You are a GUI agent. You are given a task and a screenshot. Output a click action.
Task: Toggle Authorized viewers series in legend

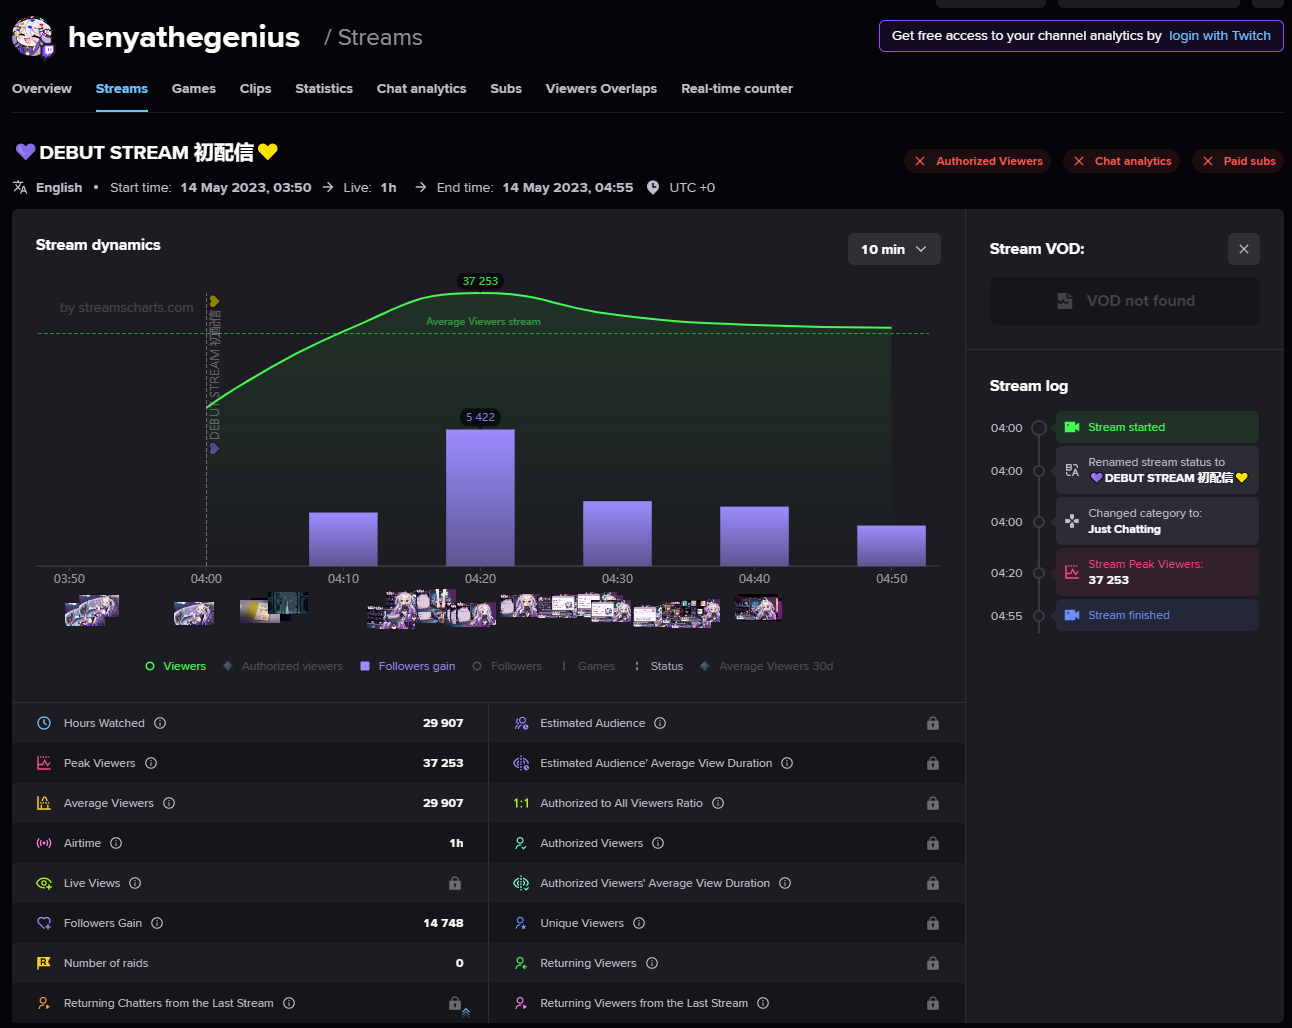point(283,666)
